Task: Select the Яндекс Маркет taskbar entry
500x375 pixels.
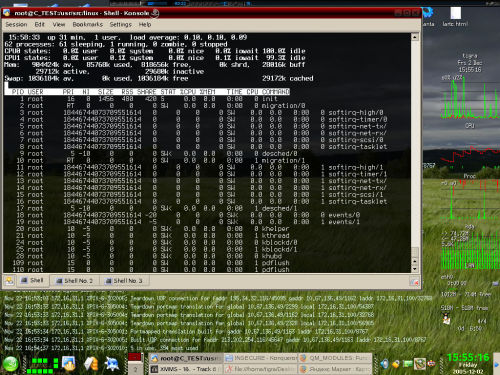Action: pos(335,369)
